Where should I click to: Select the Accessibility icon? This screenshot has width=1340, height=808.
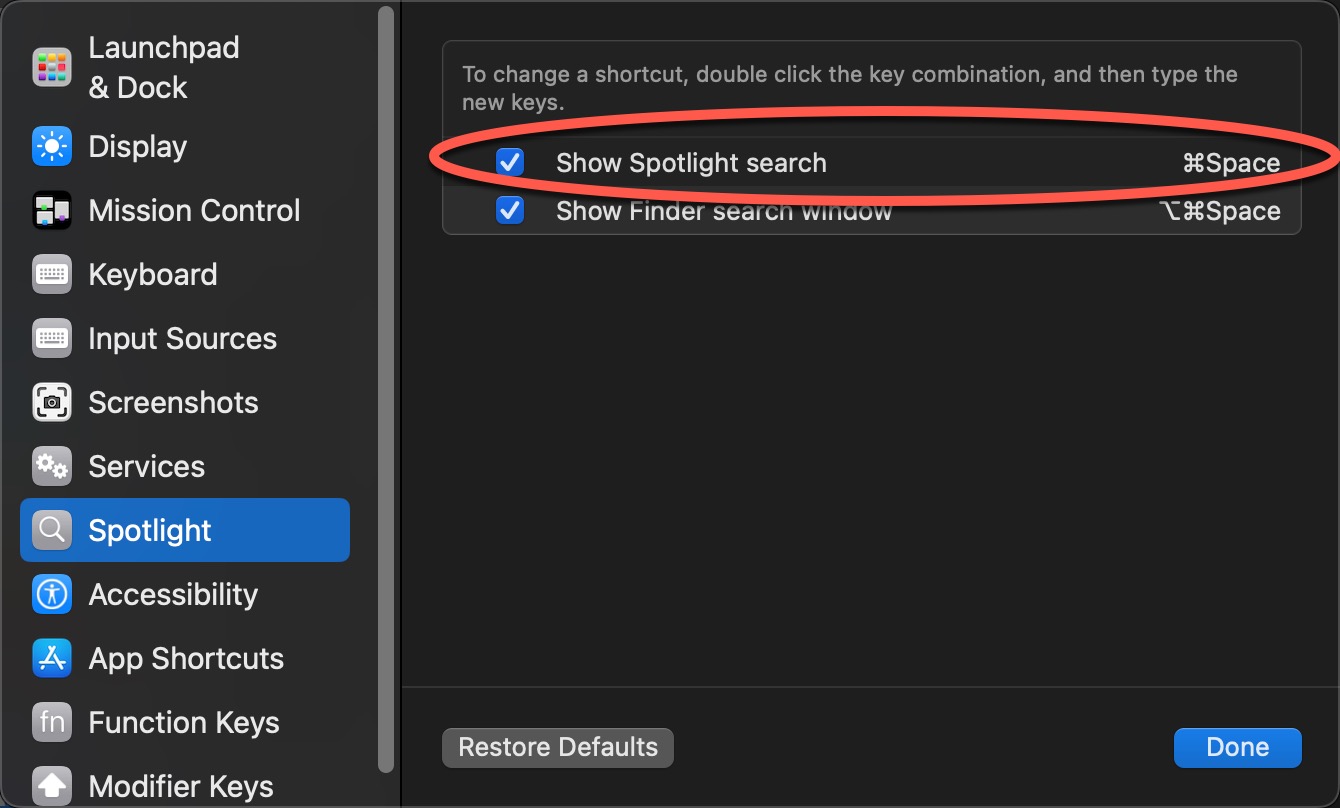point(50,594)
